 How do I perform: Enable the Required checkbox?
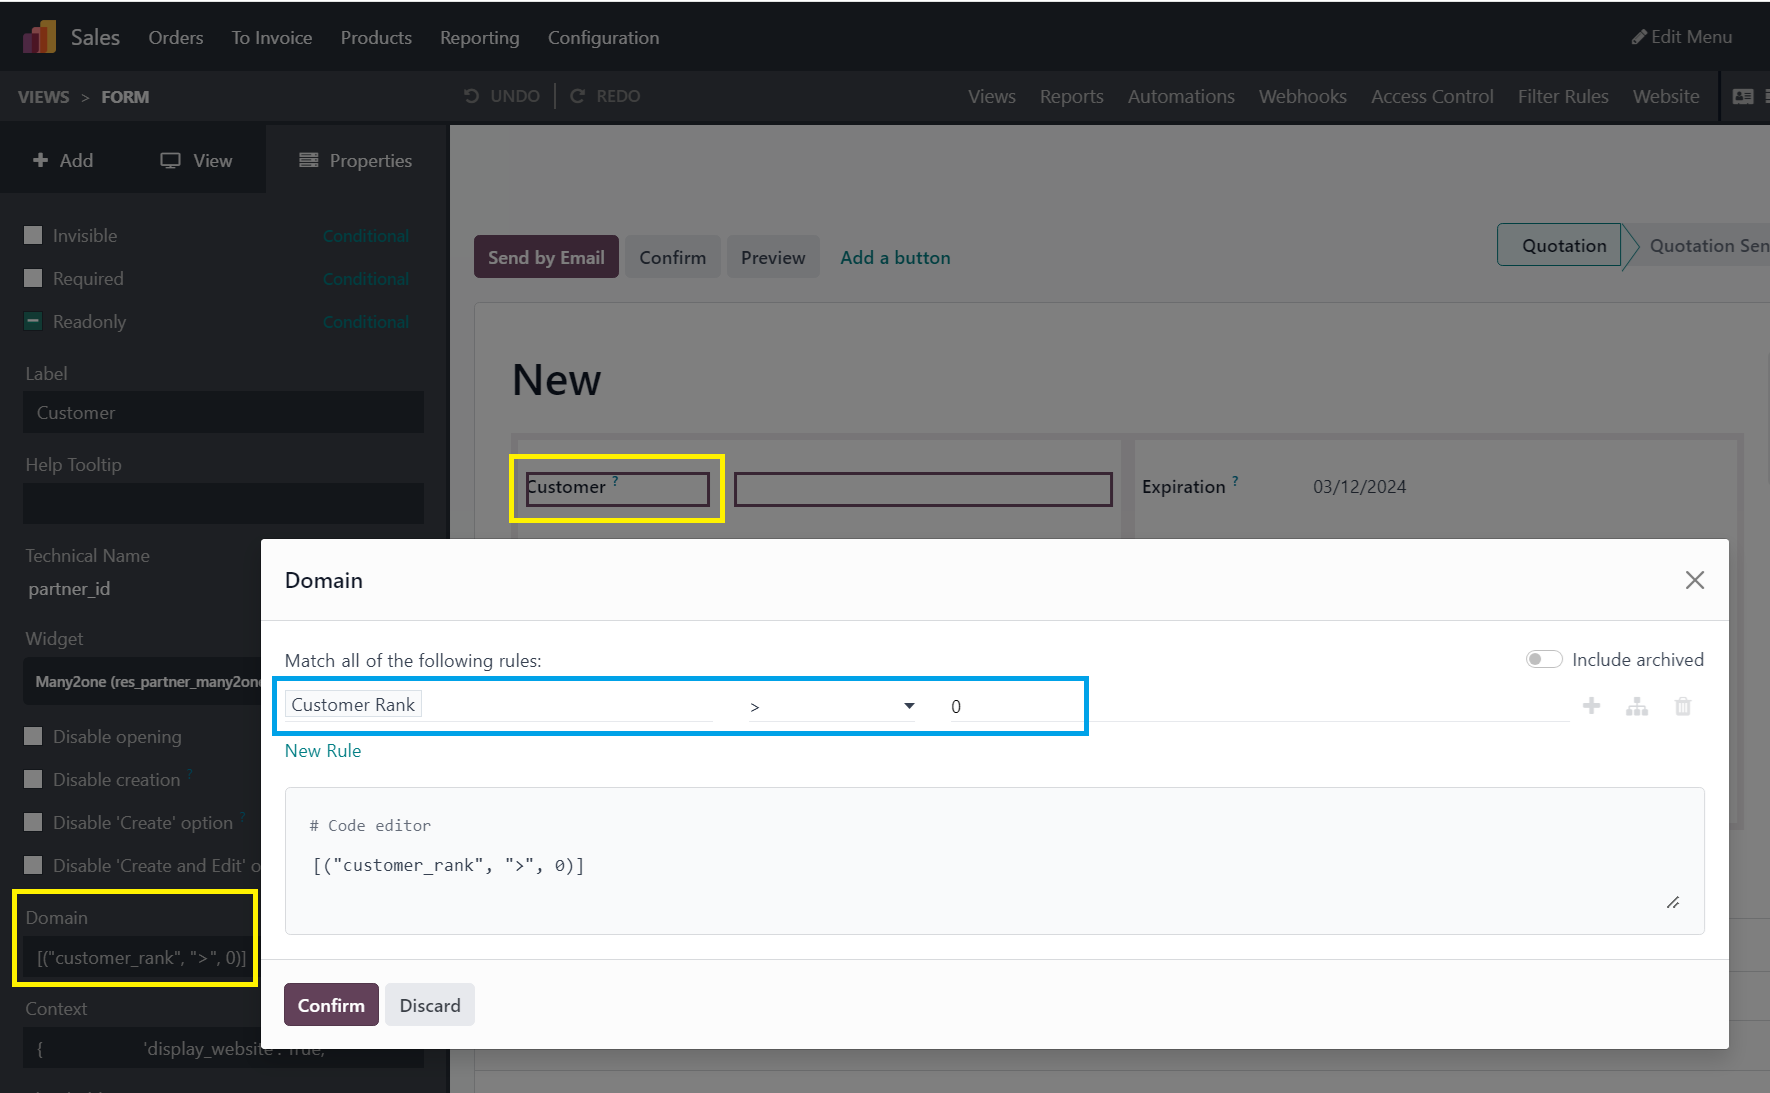click(33, 278)
